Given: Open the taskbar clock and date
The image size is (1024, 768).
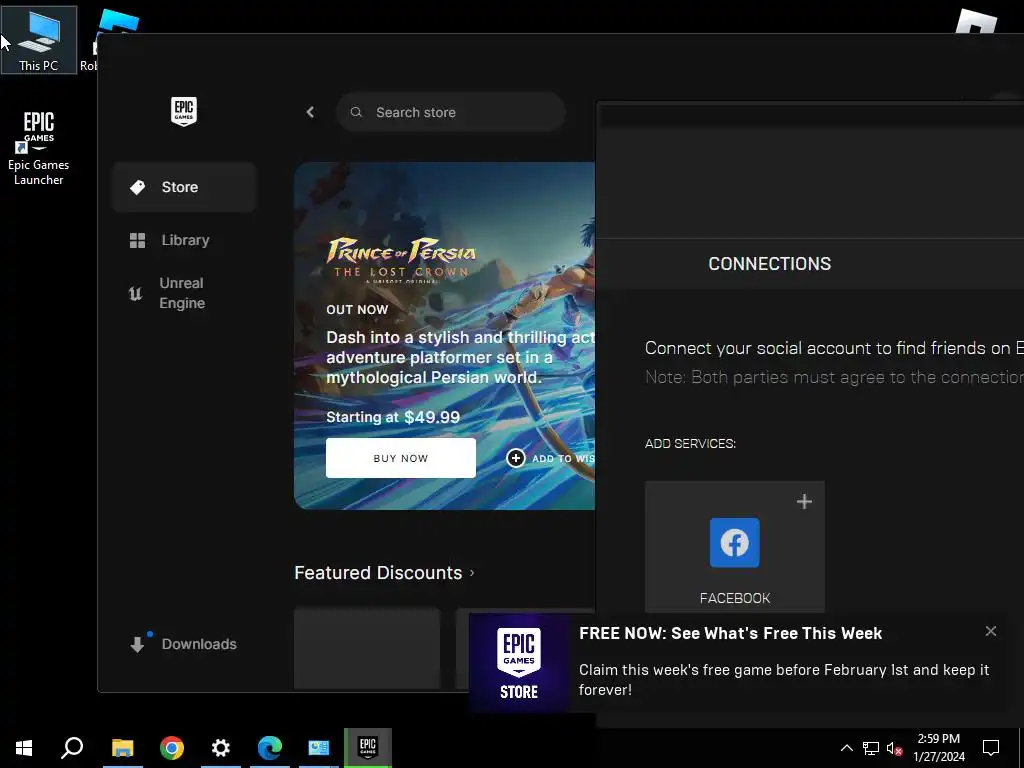Looking at the screenshot, I should [938, 748].
